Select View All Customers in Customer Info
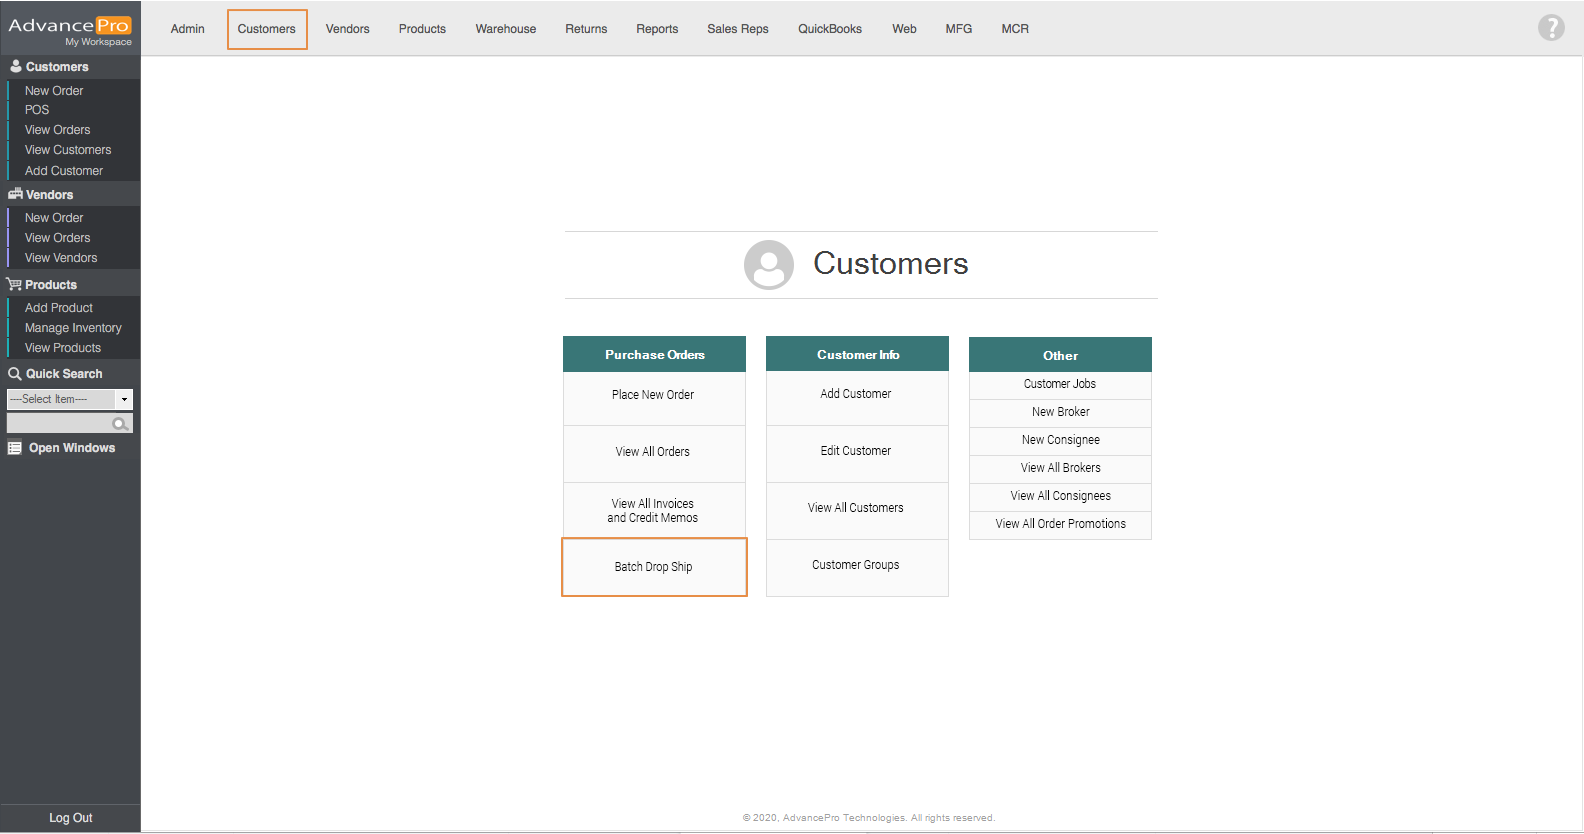This screenshot has height=834, width=1584. click(856, 508)
